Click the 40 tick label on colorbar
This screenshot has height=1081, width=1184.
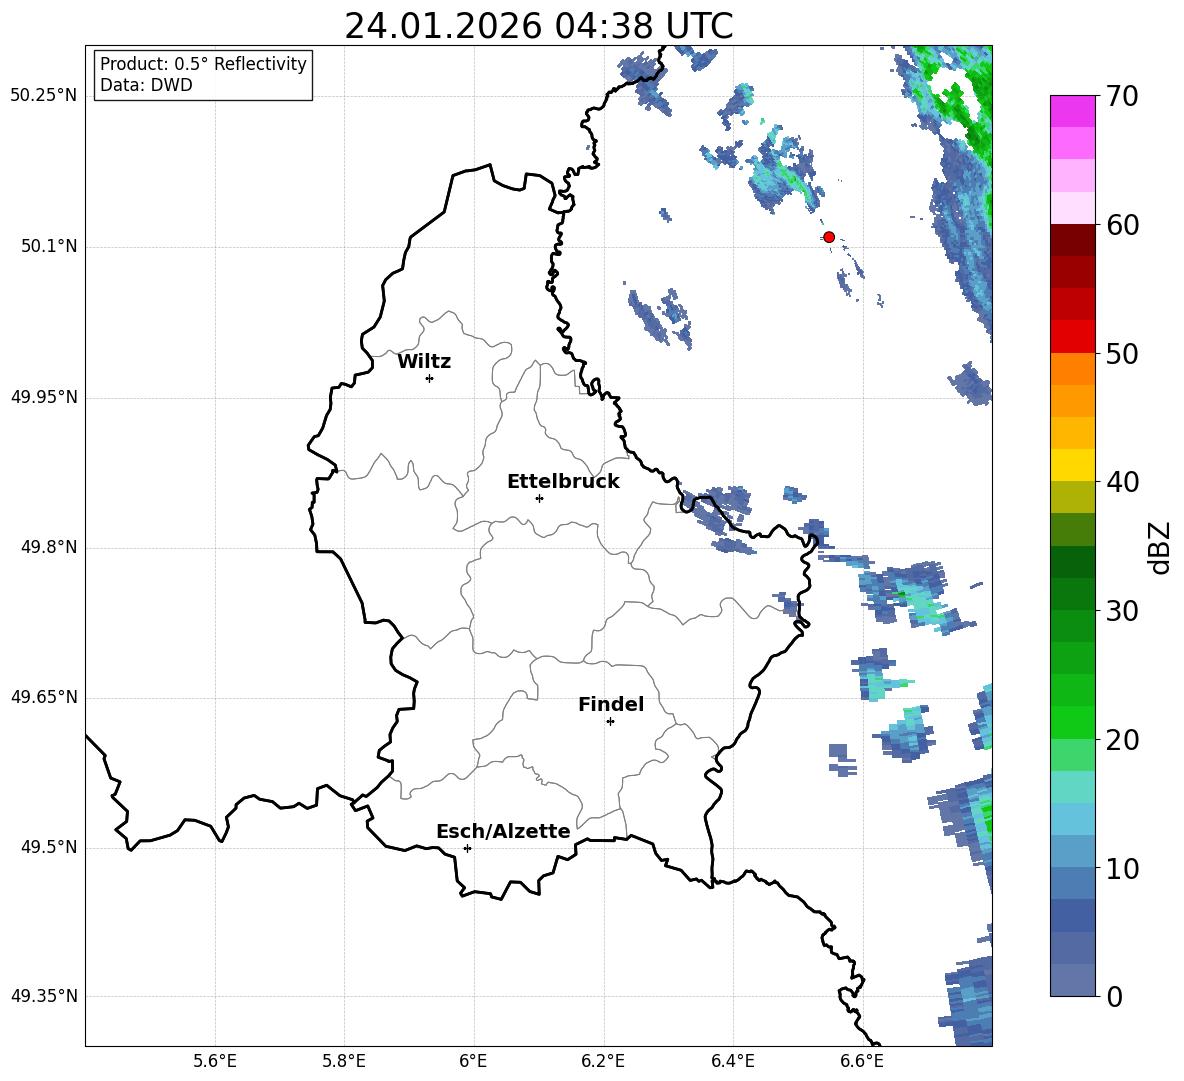pyautogui.click(x=1122, y=482)
